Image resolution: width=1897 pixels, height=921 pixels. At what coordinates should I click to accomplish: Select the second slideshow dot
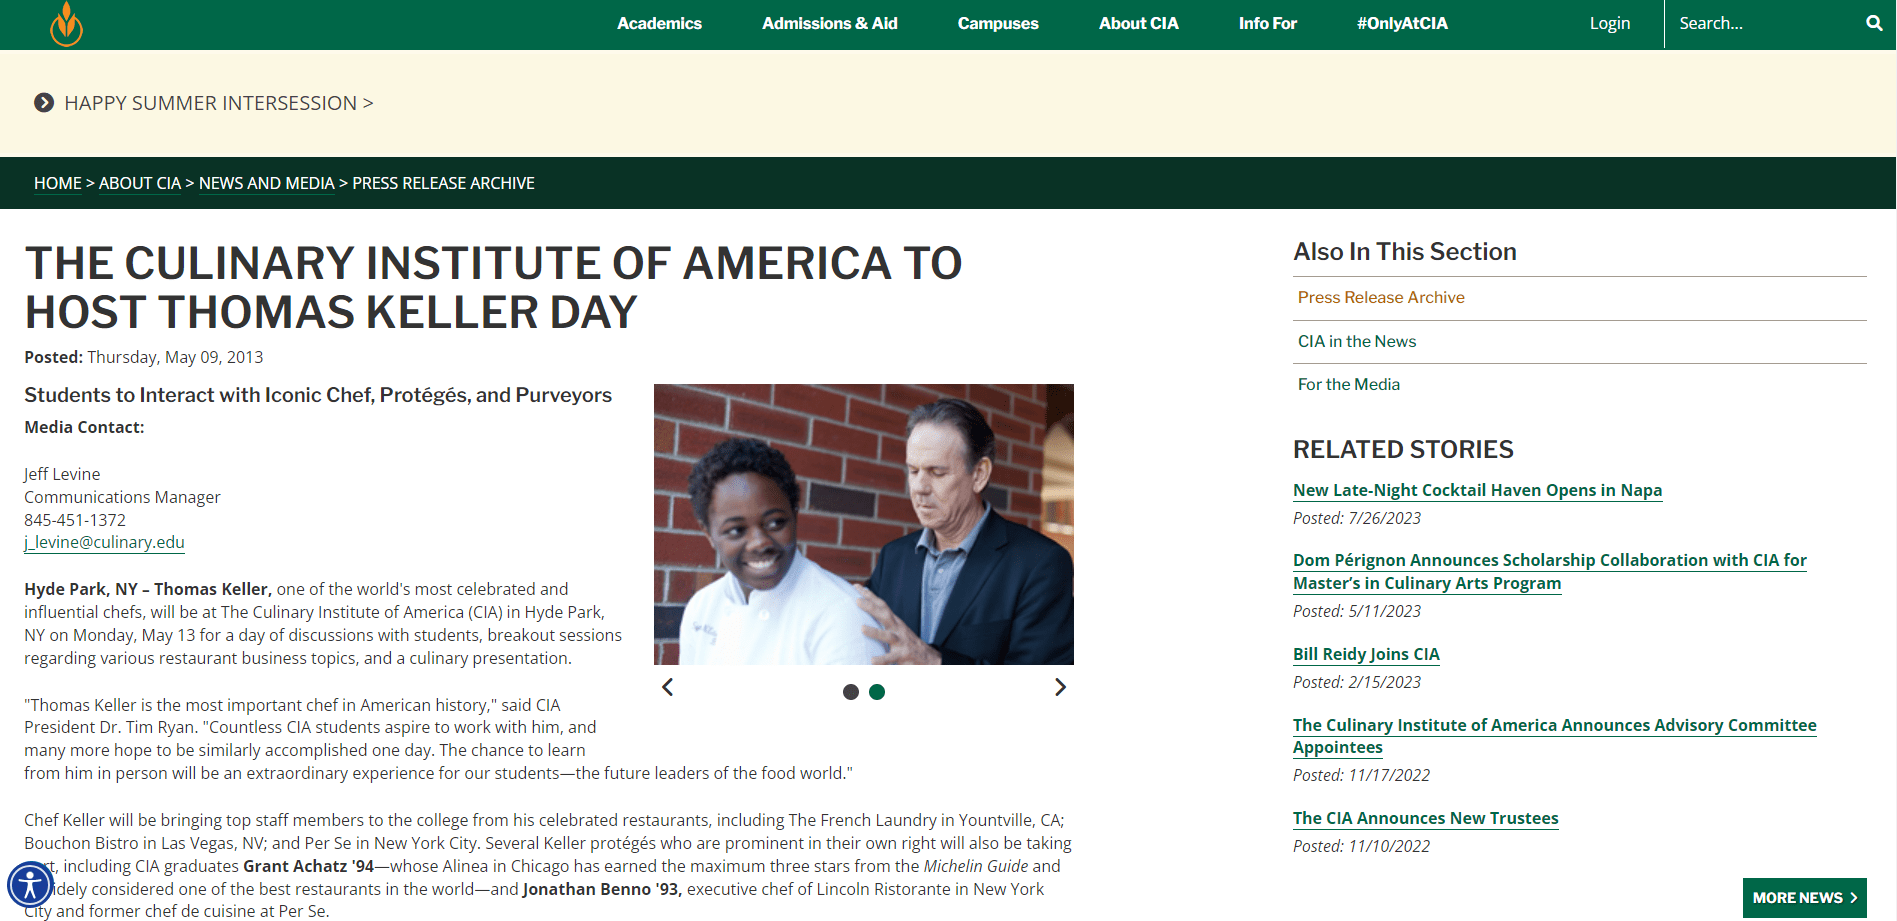[877, 692]
